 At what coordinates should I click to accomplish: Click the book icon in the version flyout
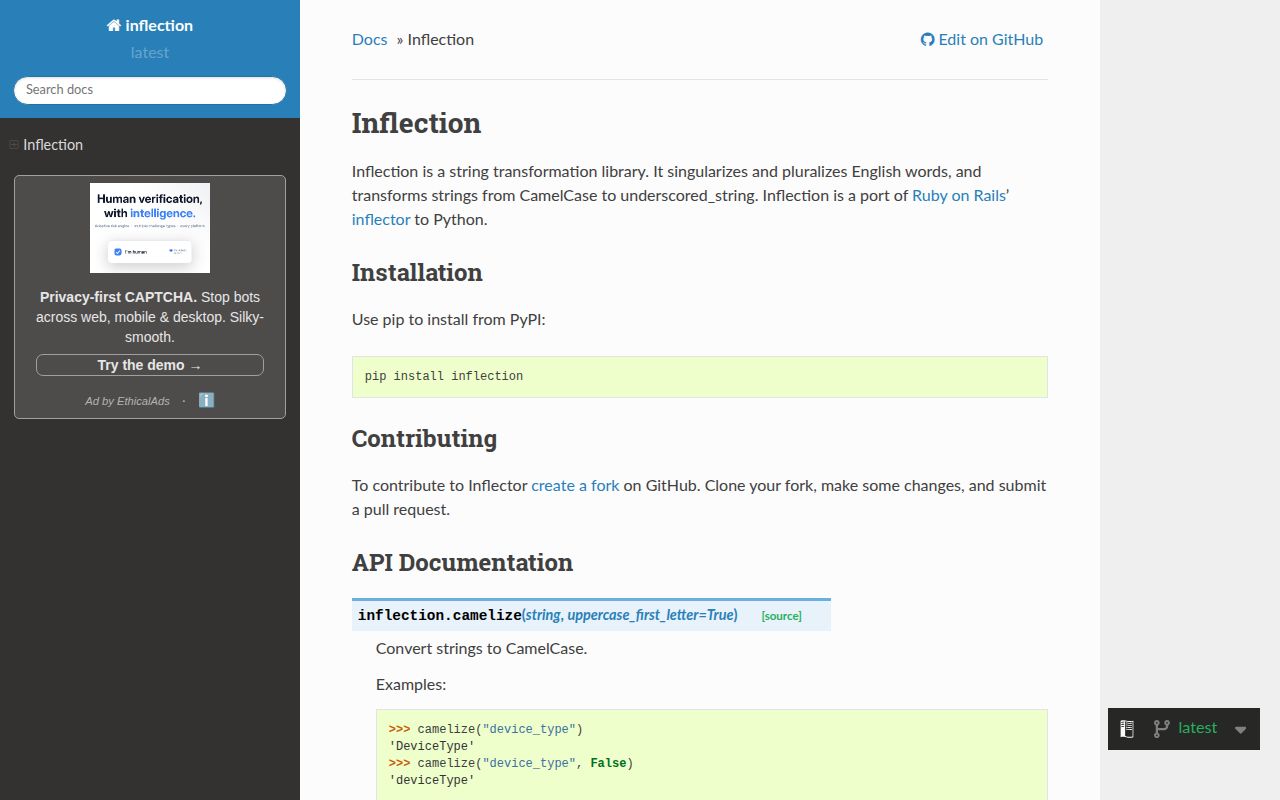tap(1127, 729)
